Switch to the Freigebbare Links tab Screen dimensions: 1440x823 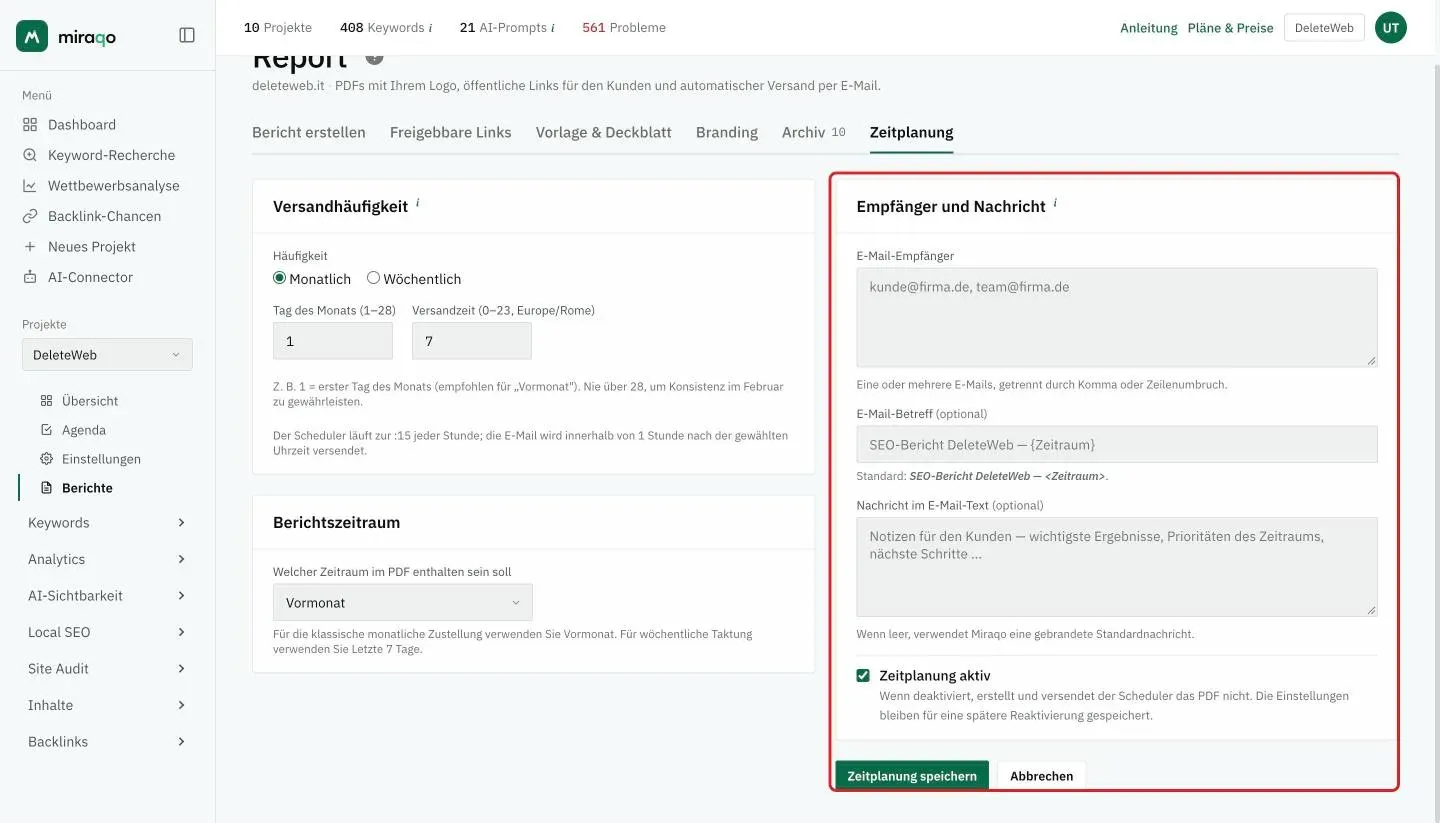tap(451, 132)
